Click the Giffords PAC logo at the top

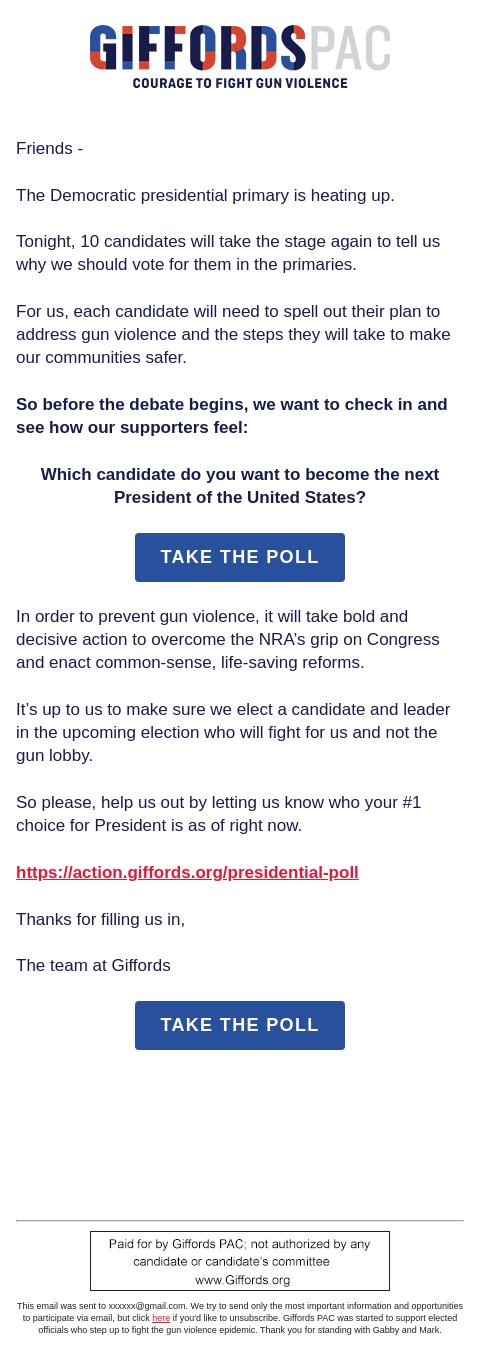pos(240,57)
